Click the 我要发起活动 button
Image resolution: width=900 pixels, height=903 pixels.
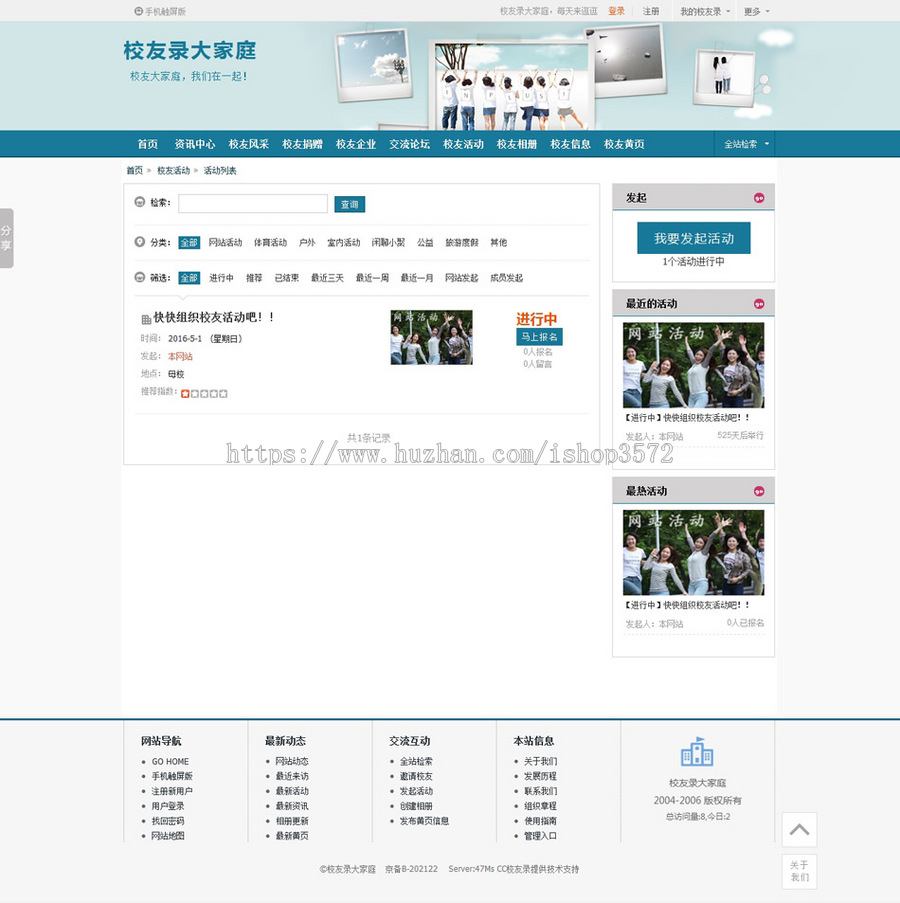693,239
